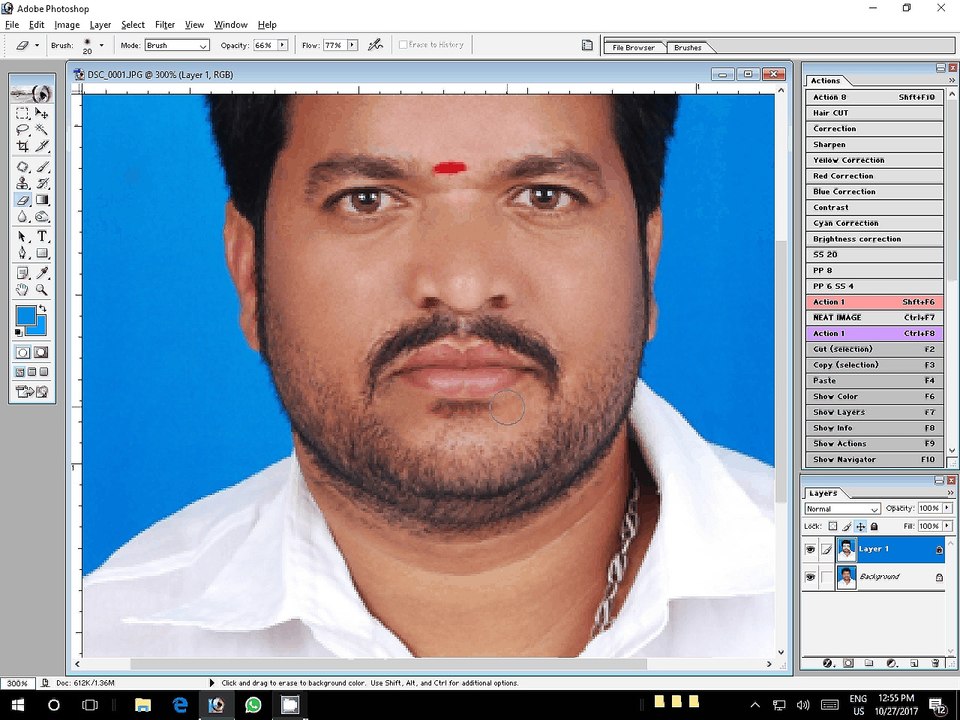Select the Pen tool
This screenshot has width=960, height=720.
coord(23,253)
